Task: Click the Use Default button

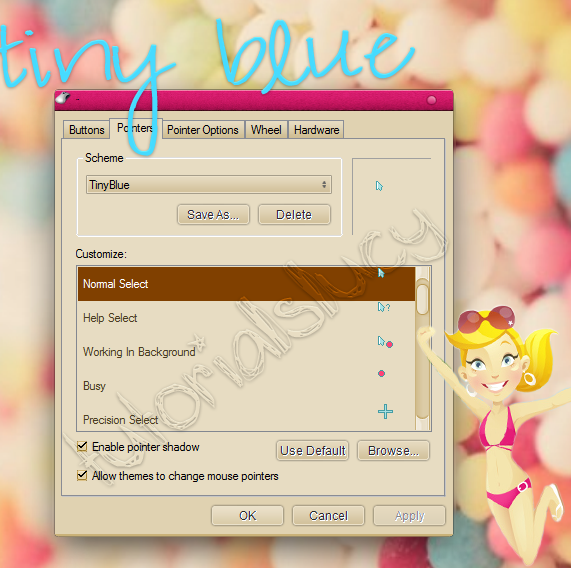Action: (x=312, y=451)
